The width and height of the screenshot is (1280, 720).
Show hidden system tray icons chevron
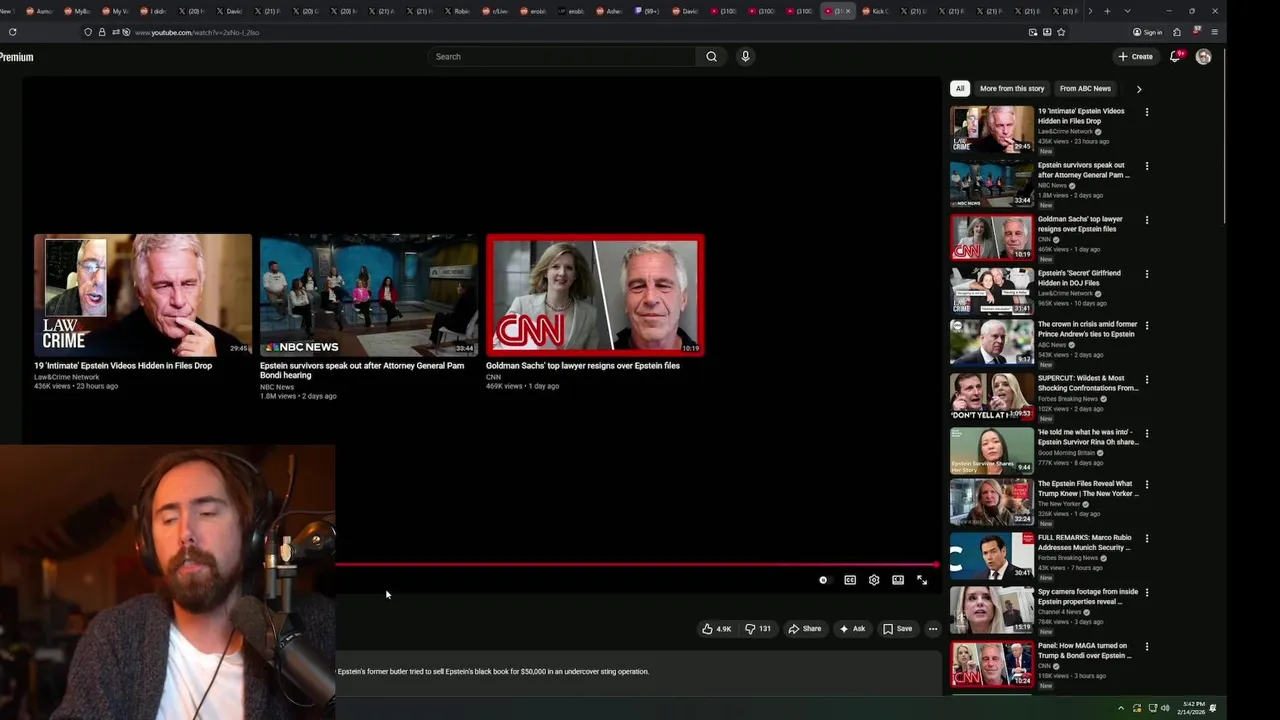click(x=1120, y=708)
